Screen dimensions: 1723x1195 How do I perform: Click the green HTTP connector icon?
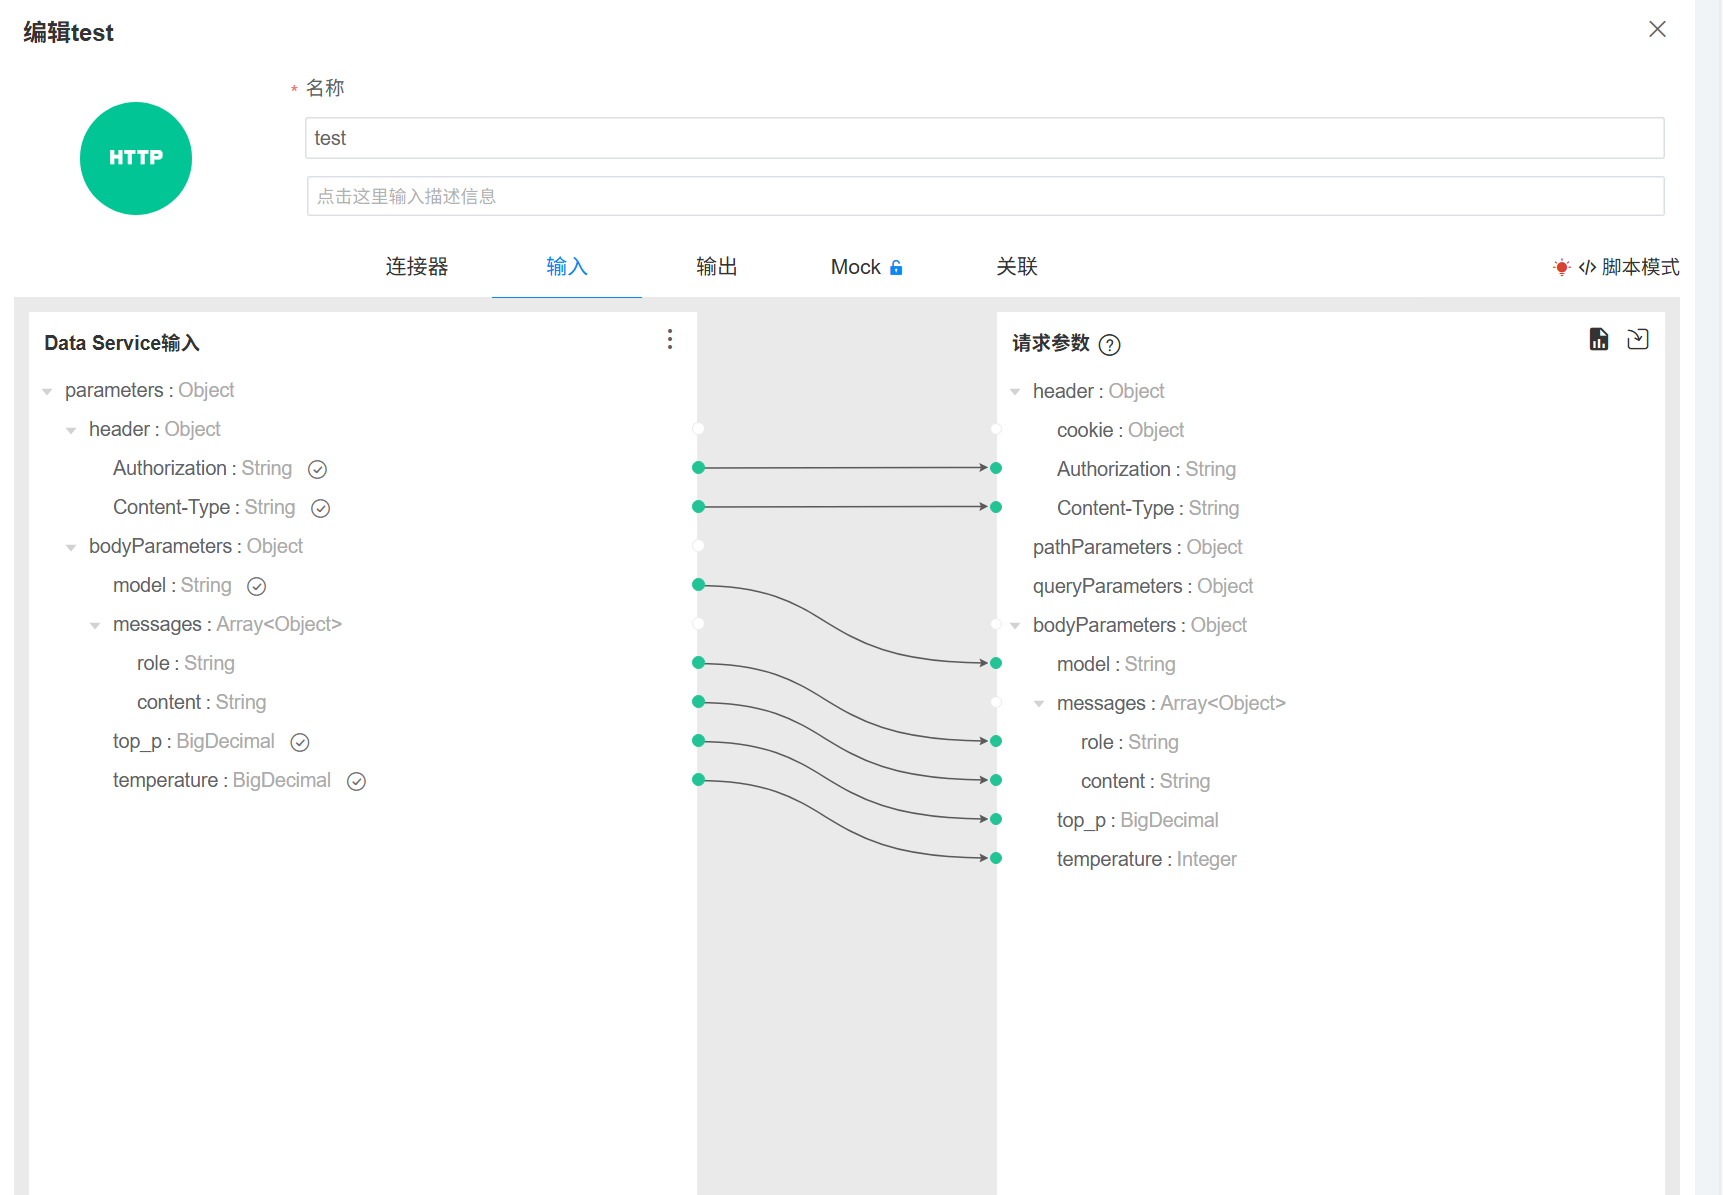[136, 158]
